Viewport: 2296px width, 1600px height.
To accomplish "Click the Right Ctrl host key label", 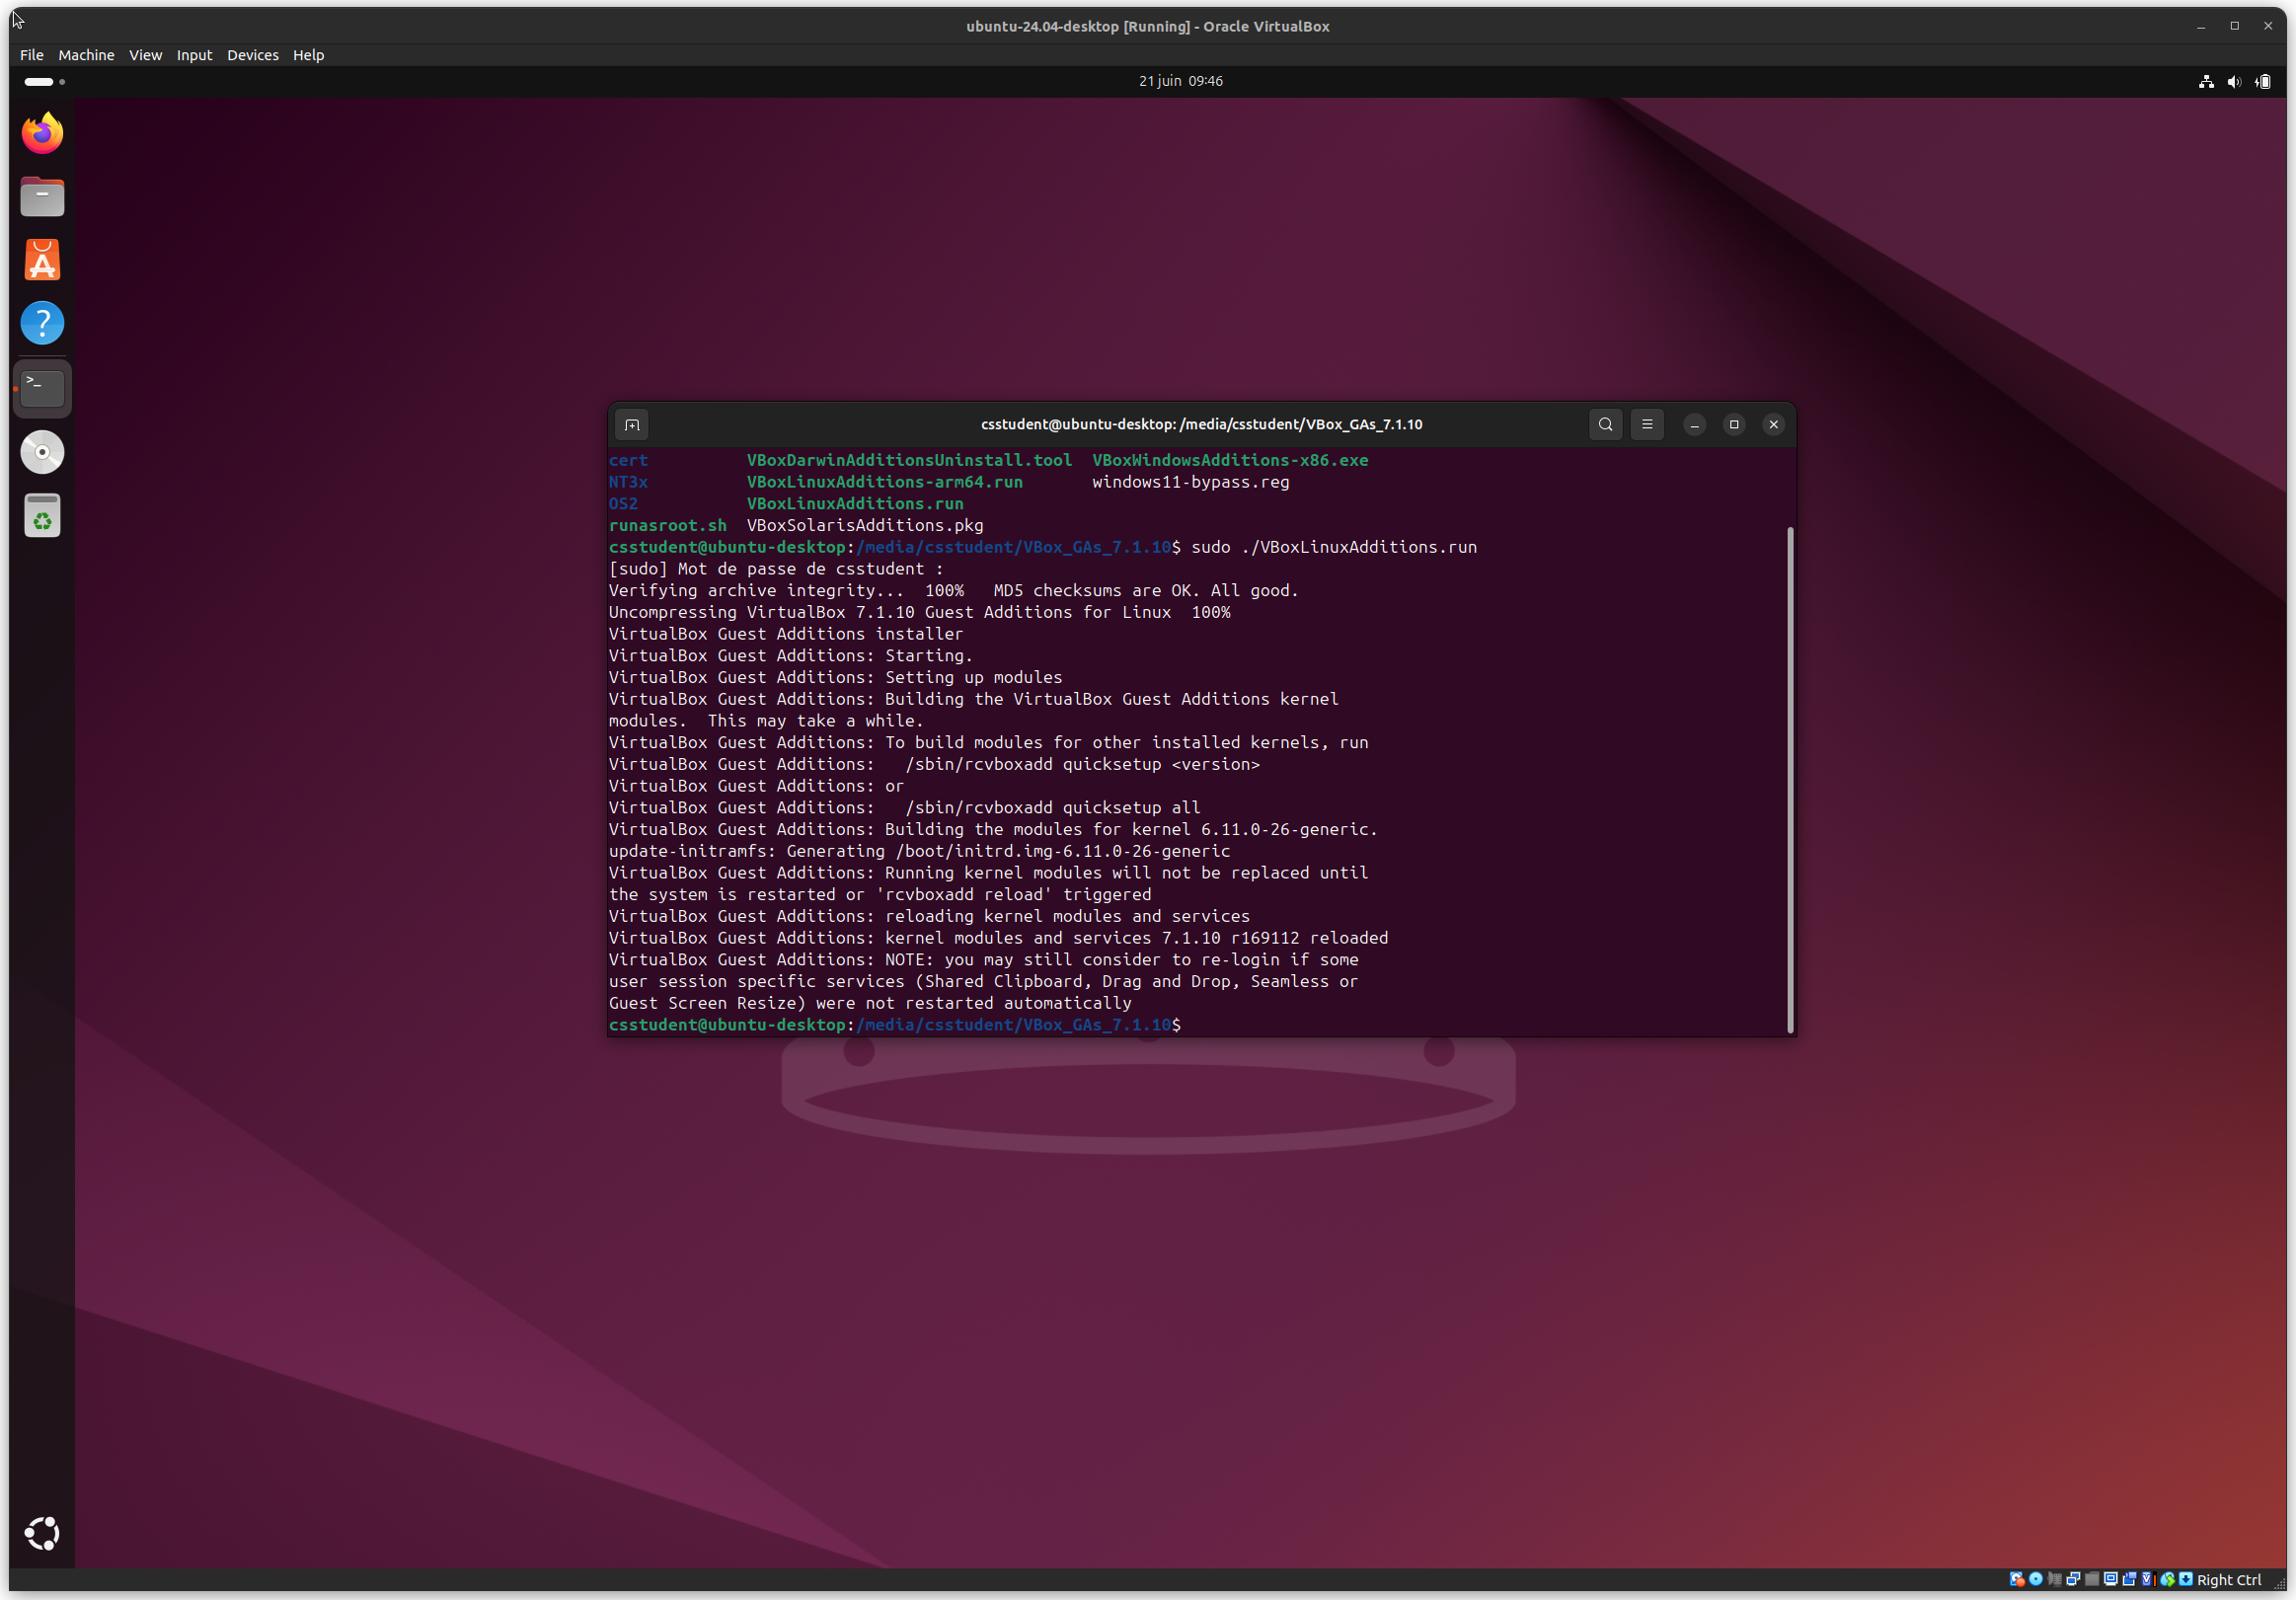I will [2228, 1580].
